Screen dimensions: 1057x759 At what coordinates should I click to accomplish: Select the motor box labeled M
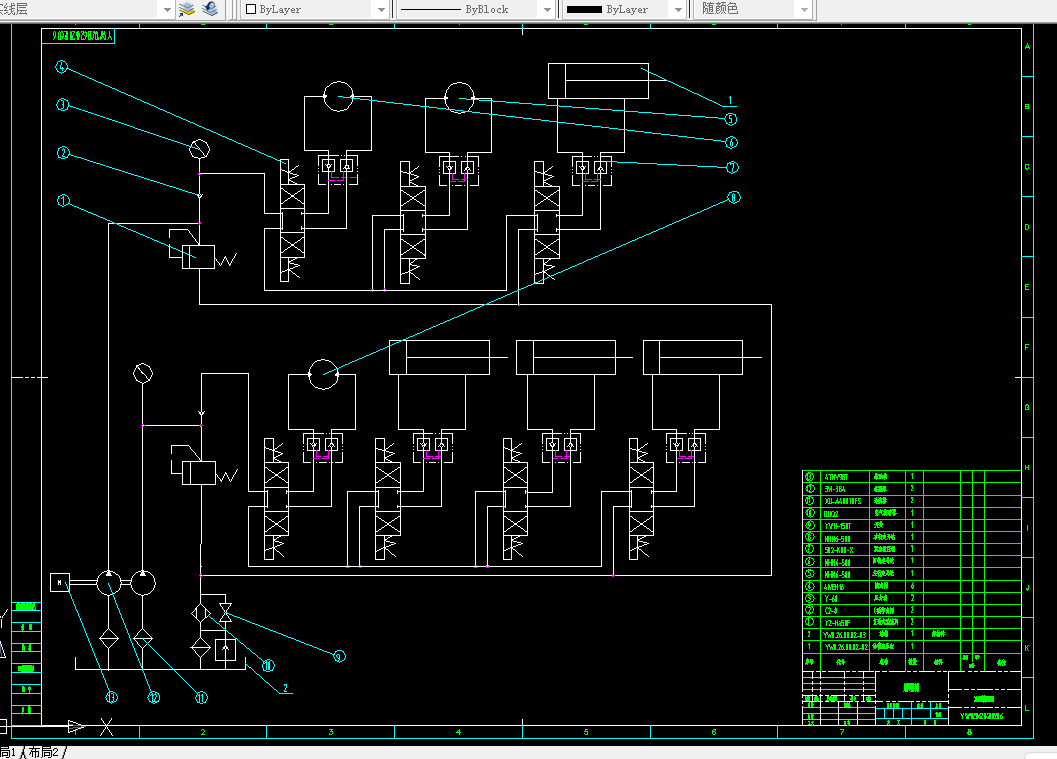tap(60, 582)
